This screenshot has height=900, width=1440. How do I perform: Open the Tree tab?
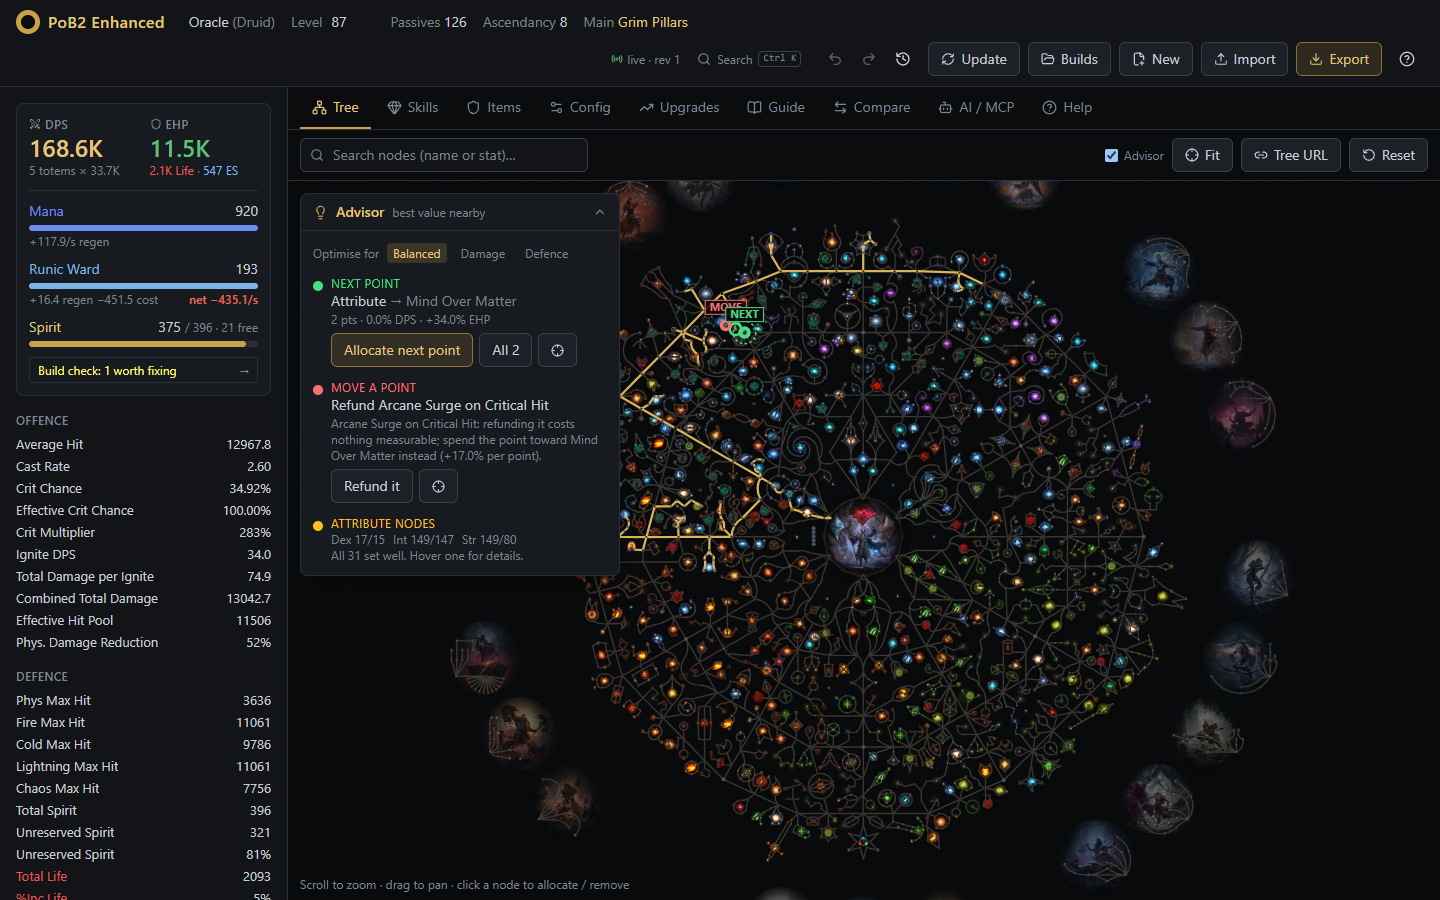tap(335, 107)
